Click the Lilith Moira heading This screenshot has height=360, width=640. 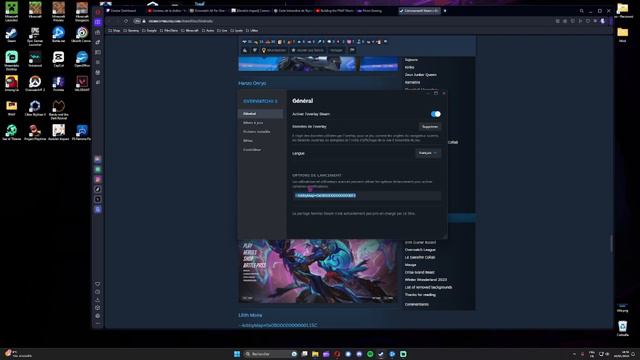[x=250, y=315]
